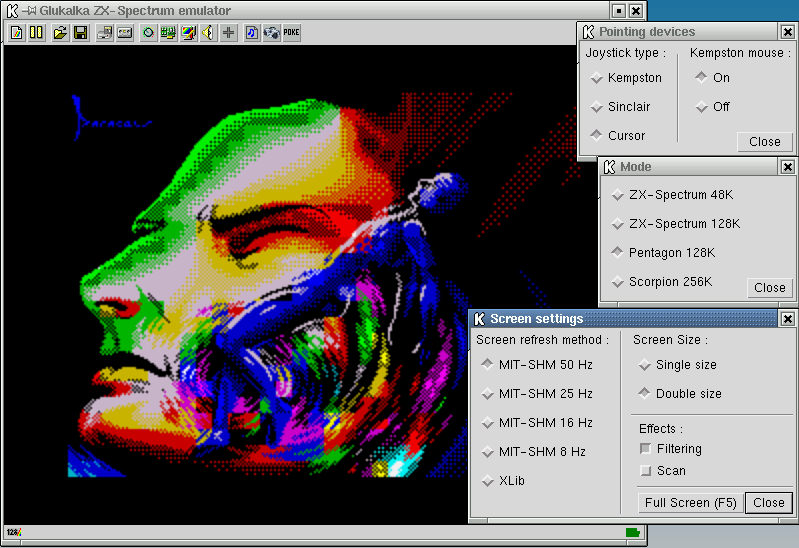Pause emulation with the pause icon
The image size is (799, 548).
(36, 33)
